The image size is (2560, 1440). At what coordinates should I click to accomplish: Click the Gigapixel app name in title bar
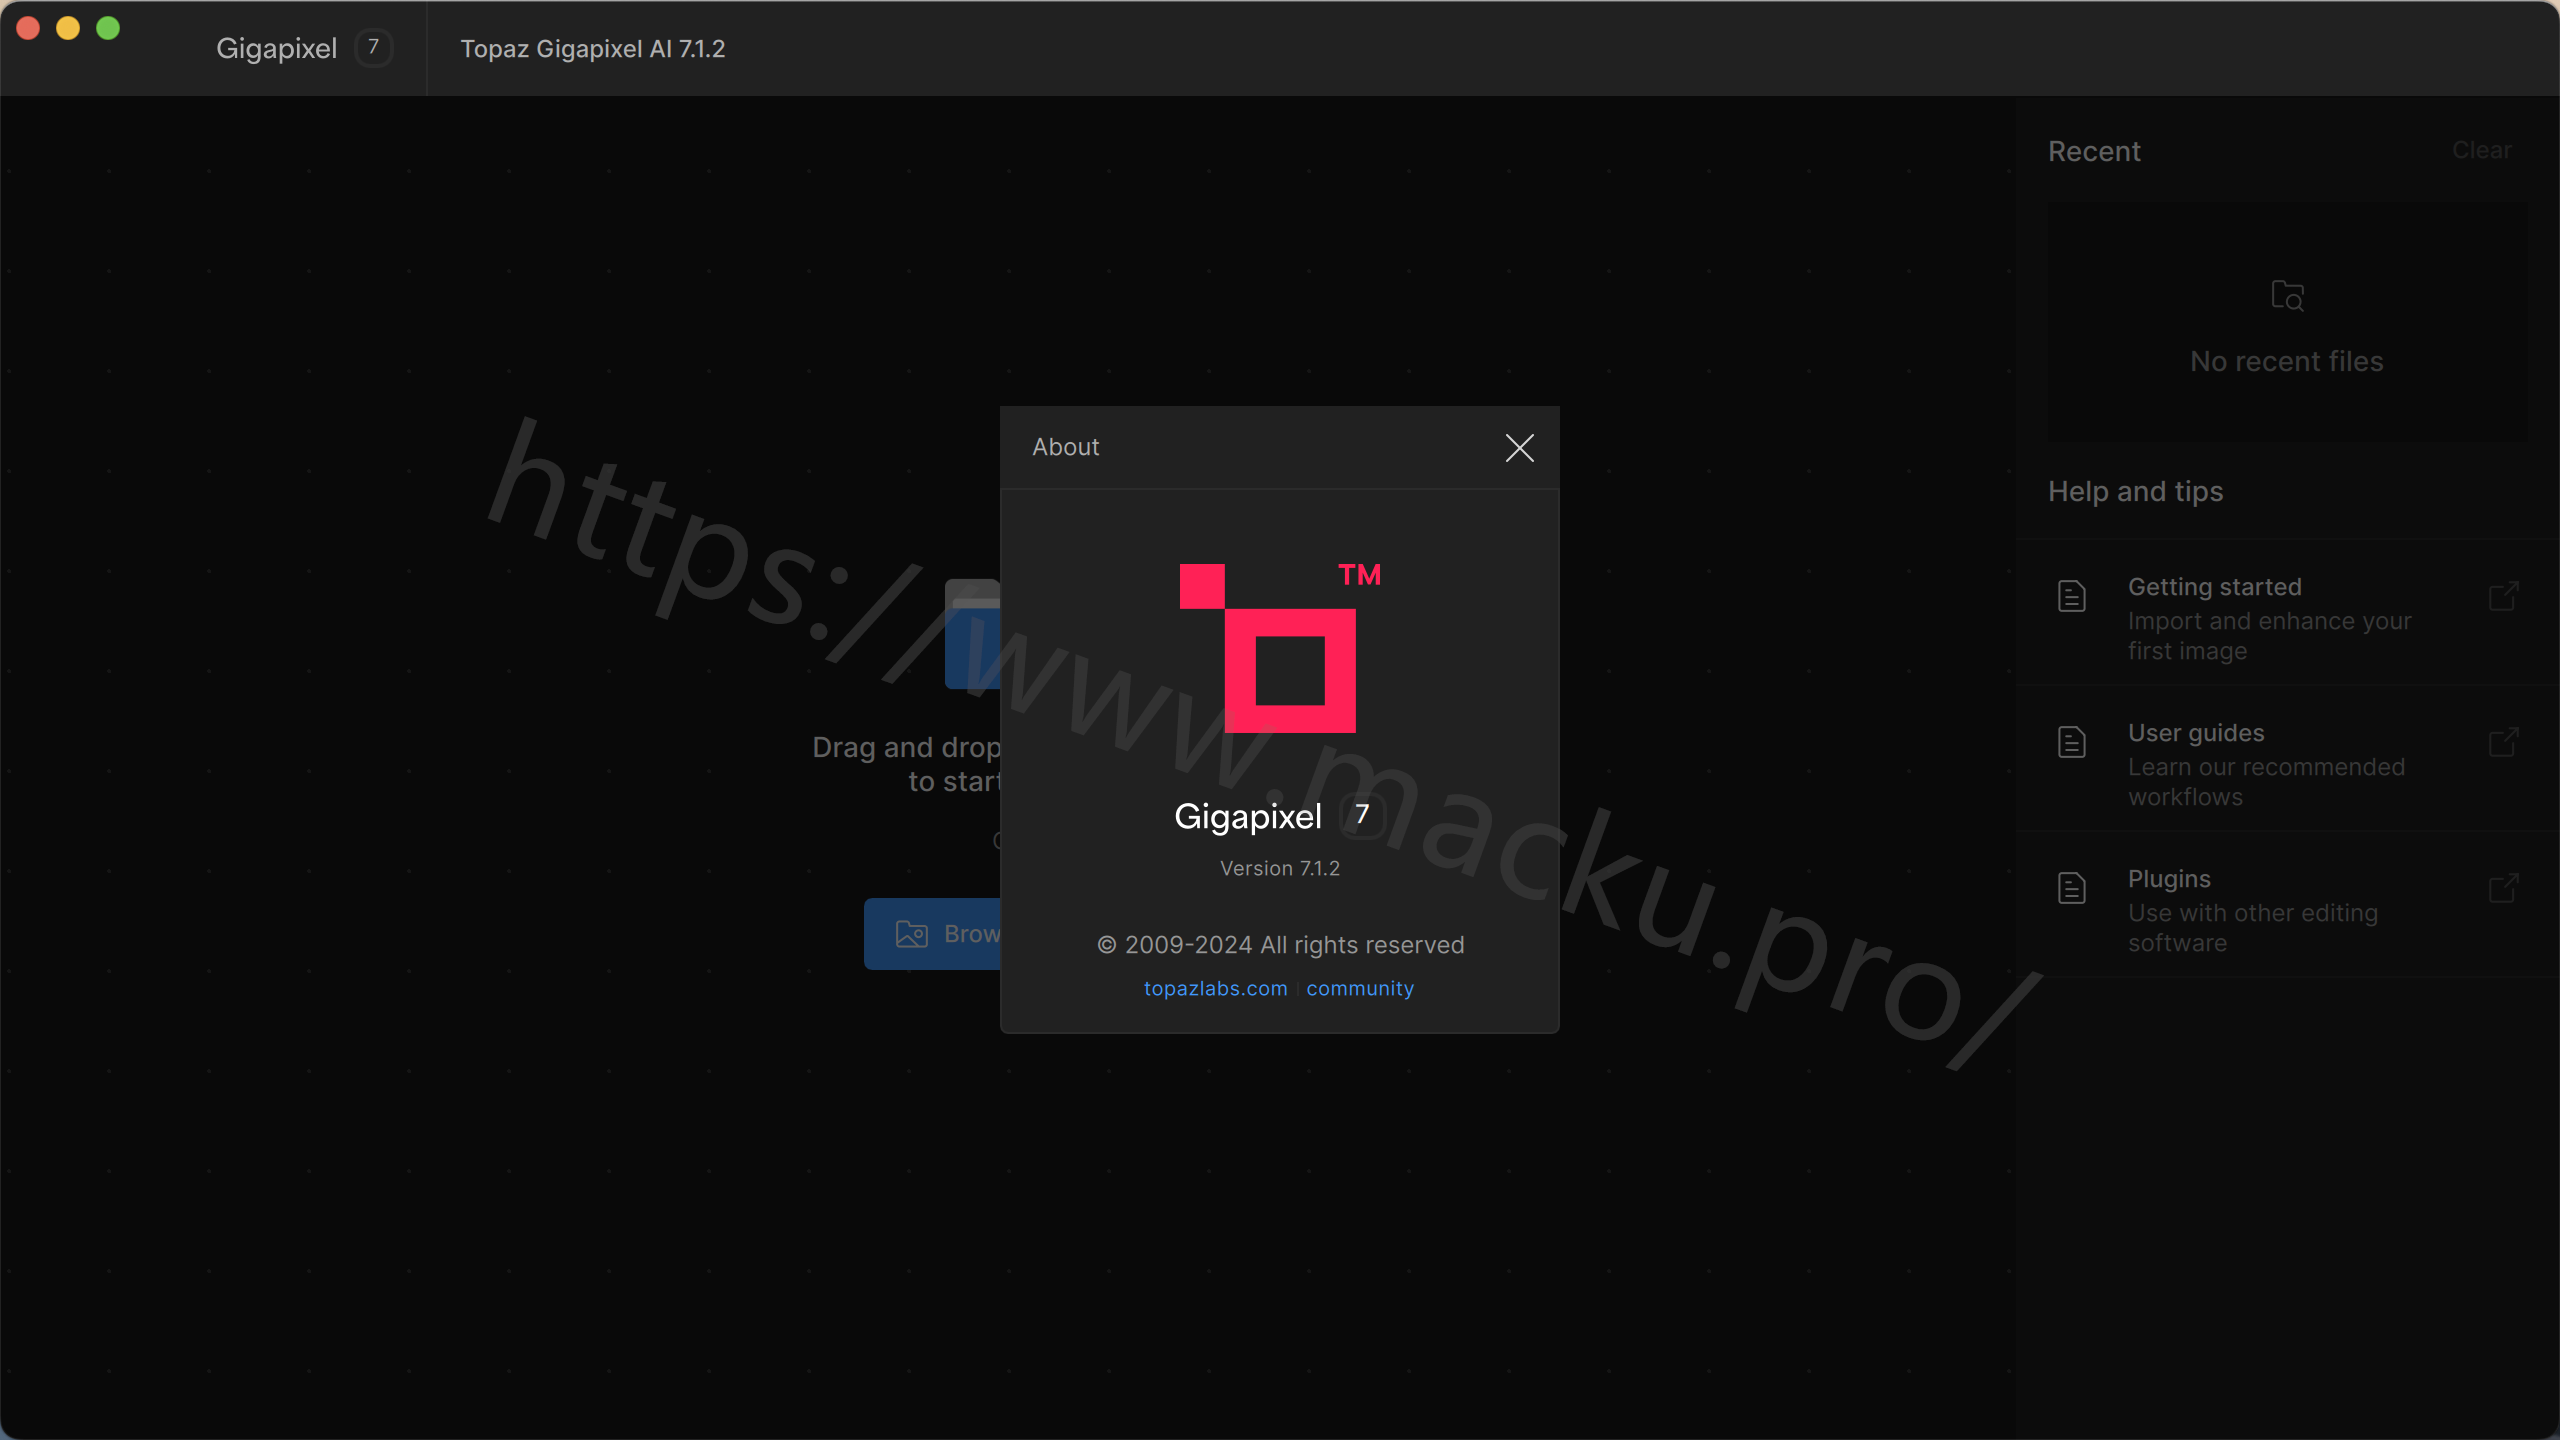276,48
